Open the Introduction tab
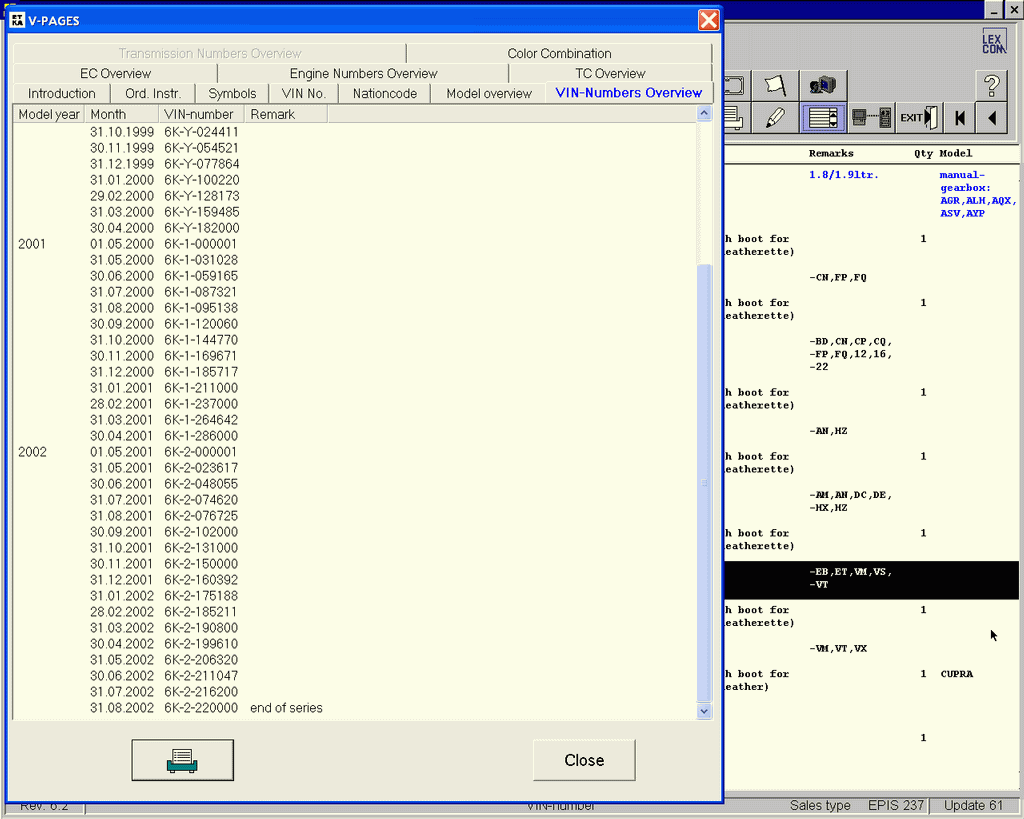This screenshot has height=819, width=1024. pyautogui.click(x=61, y=93)
